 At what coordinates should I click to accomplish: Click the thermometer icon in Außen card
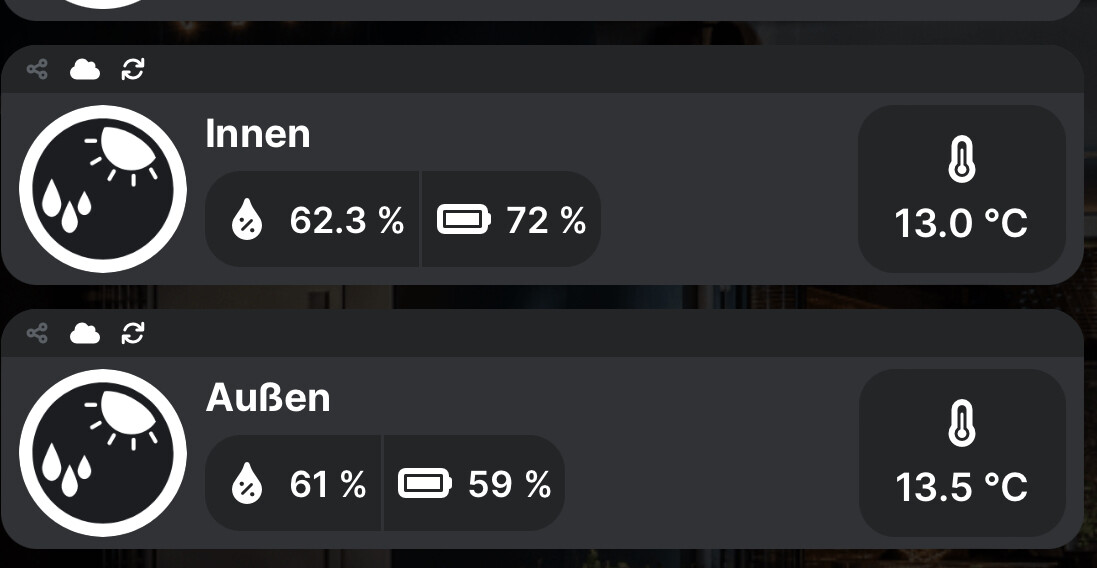(x=961, y=424)
